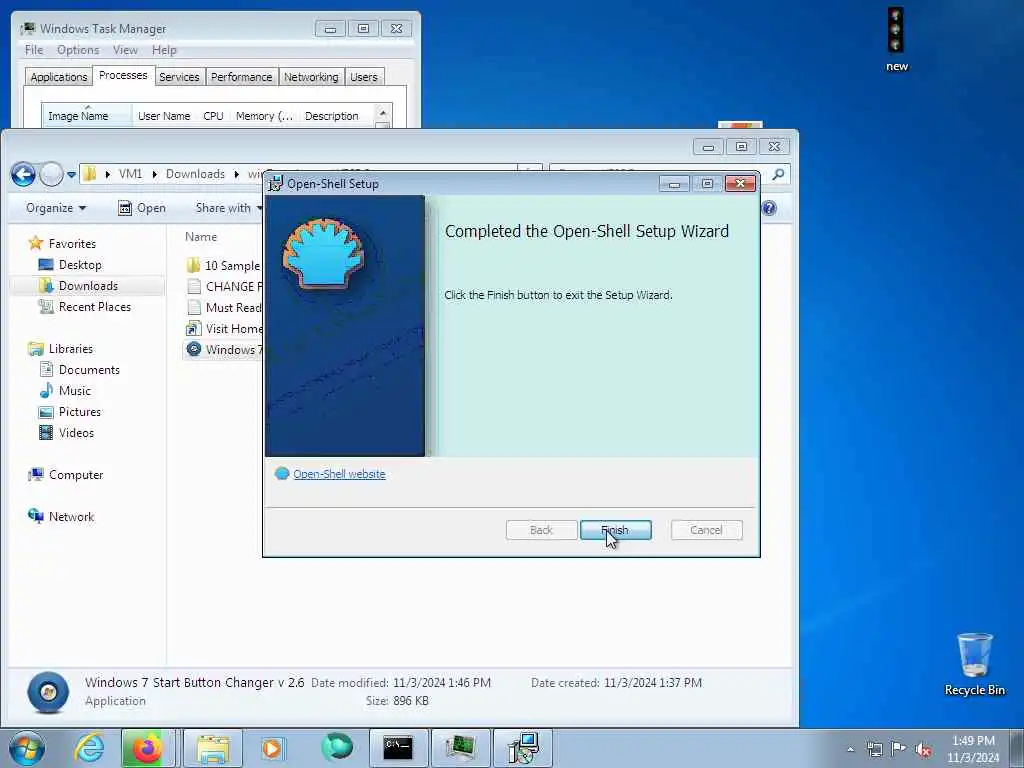The image size is (1024, 768).
Task: Open the 'new' desktop icon
Action: click(x=897, y=39)
